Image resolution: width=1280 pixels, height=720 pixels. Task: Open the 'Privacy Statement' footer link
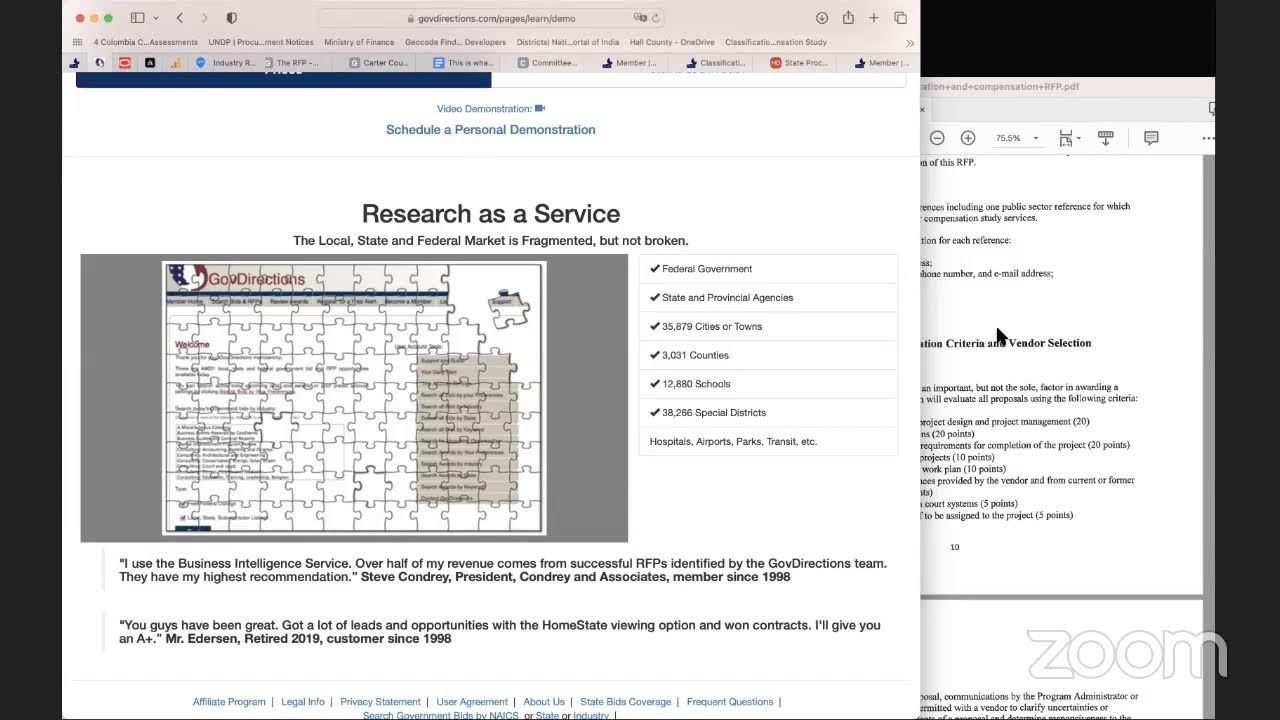(380, 702)
